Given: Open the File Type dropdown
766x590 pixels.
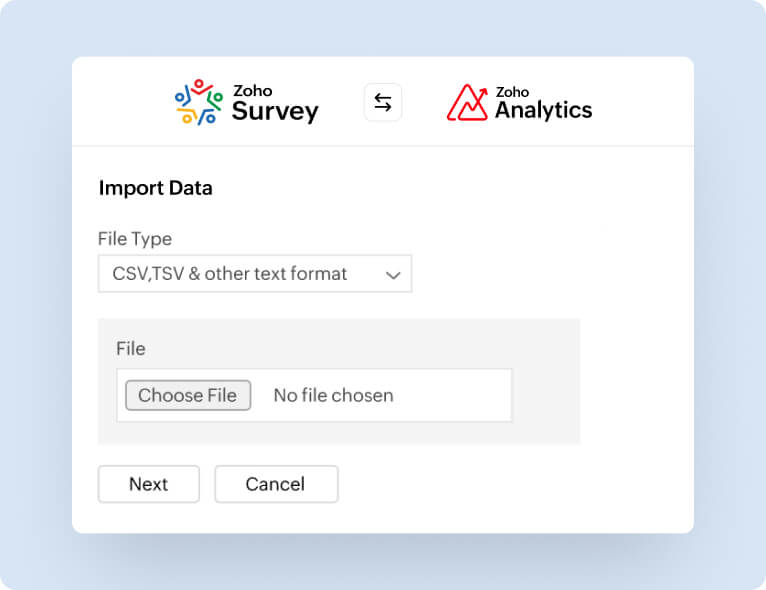Looking at the screenshot, I should tap(254, 274).
